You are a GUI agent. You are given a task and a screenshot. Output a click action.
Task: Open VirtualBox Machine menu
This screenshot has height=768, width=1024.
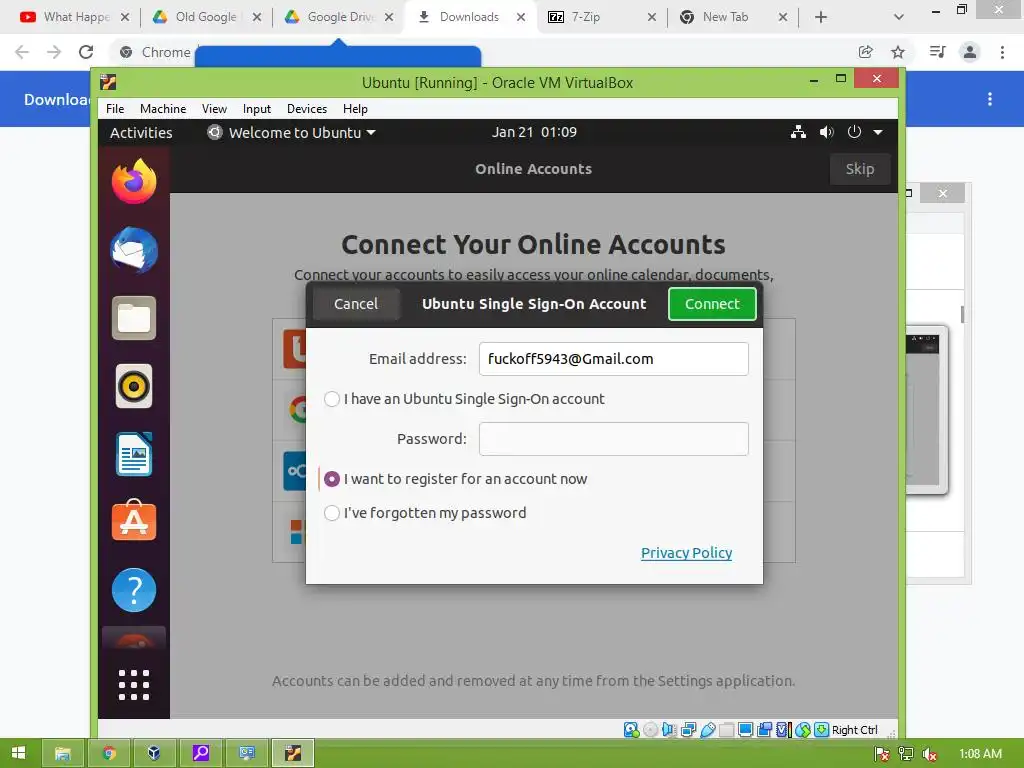[163, 108]
